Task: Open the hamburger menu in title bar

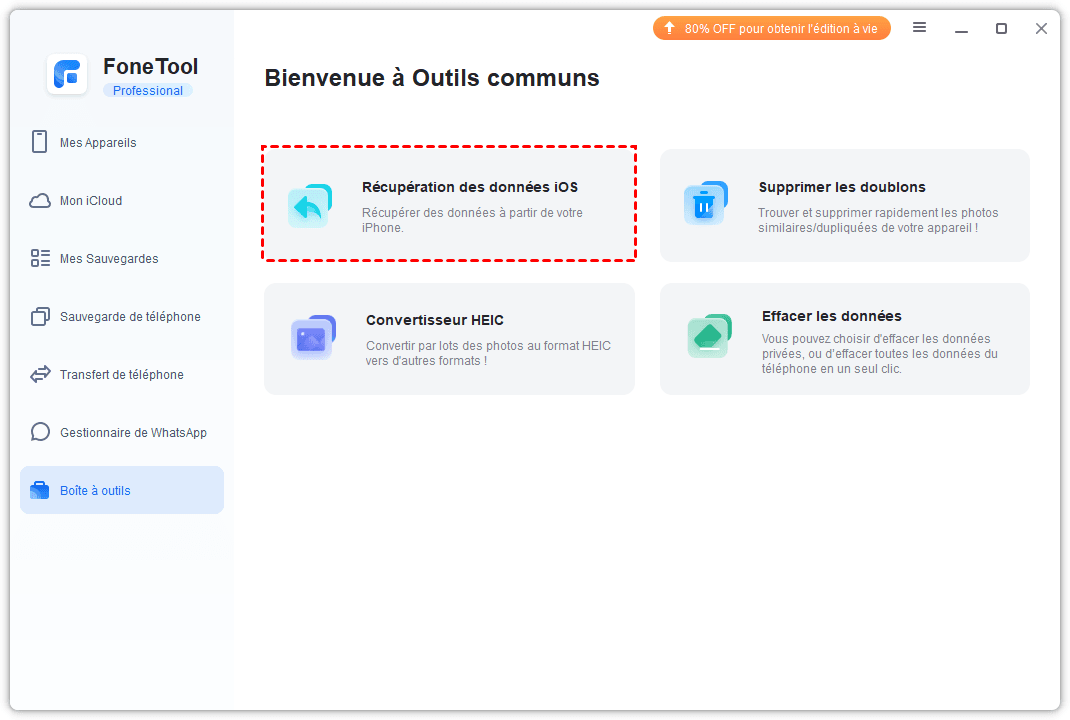Action: click(x=919, y=28)
